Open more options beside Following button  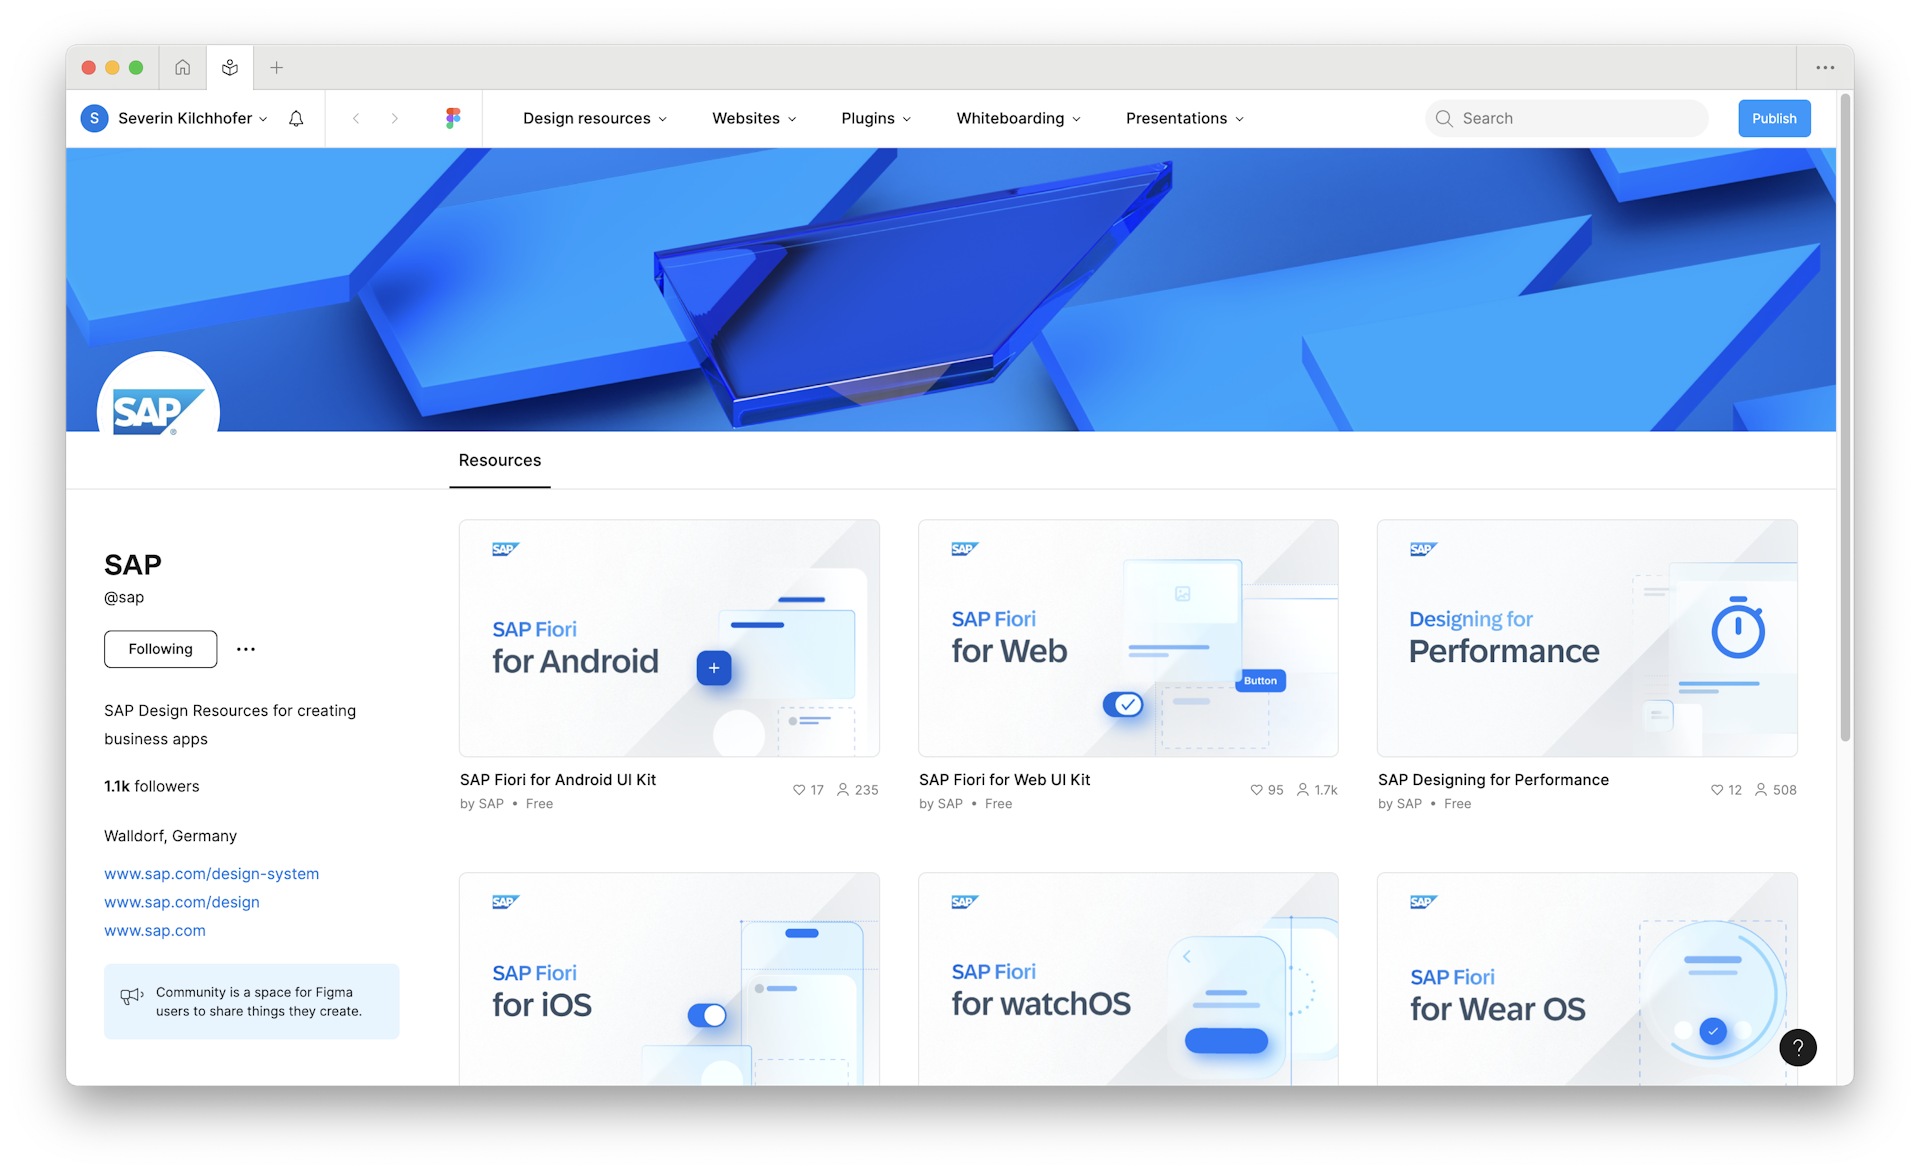246,649
